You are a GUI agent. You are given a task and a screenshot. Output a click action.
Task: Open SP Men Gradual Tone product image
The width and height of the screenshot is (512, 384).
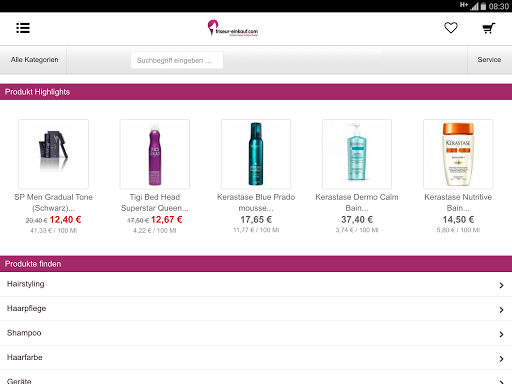54,154
